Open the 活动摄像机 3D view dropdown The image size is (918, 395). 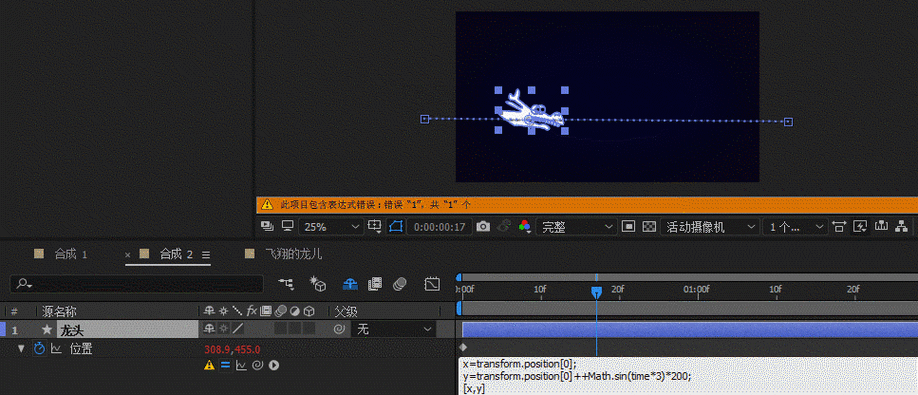pyautogui.click(x=709, y=227)
